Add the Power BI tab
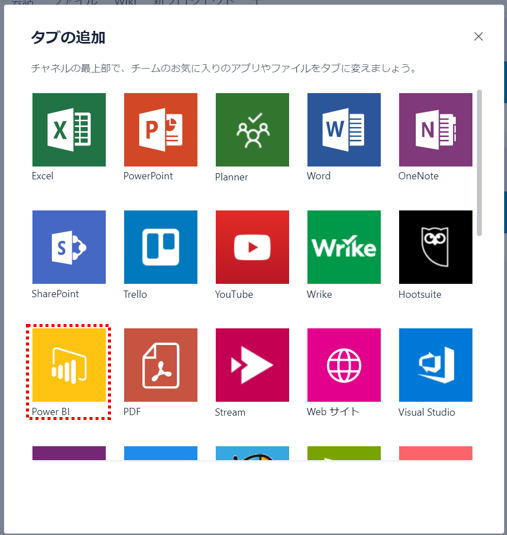The width and height of the screenshot is (507, 535). click(69, 365)
